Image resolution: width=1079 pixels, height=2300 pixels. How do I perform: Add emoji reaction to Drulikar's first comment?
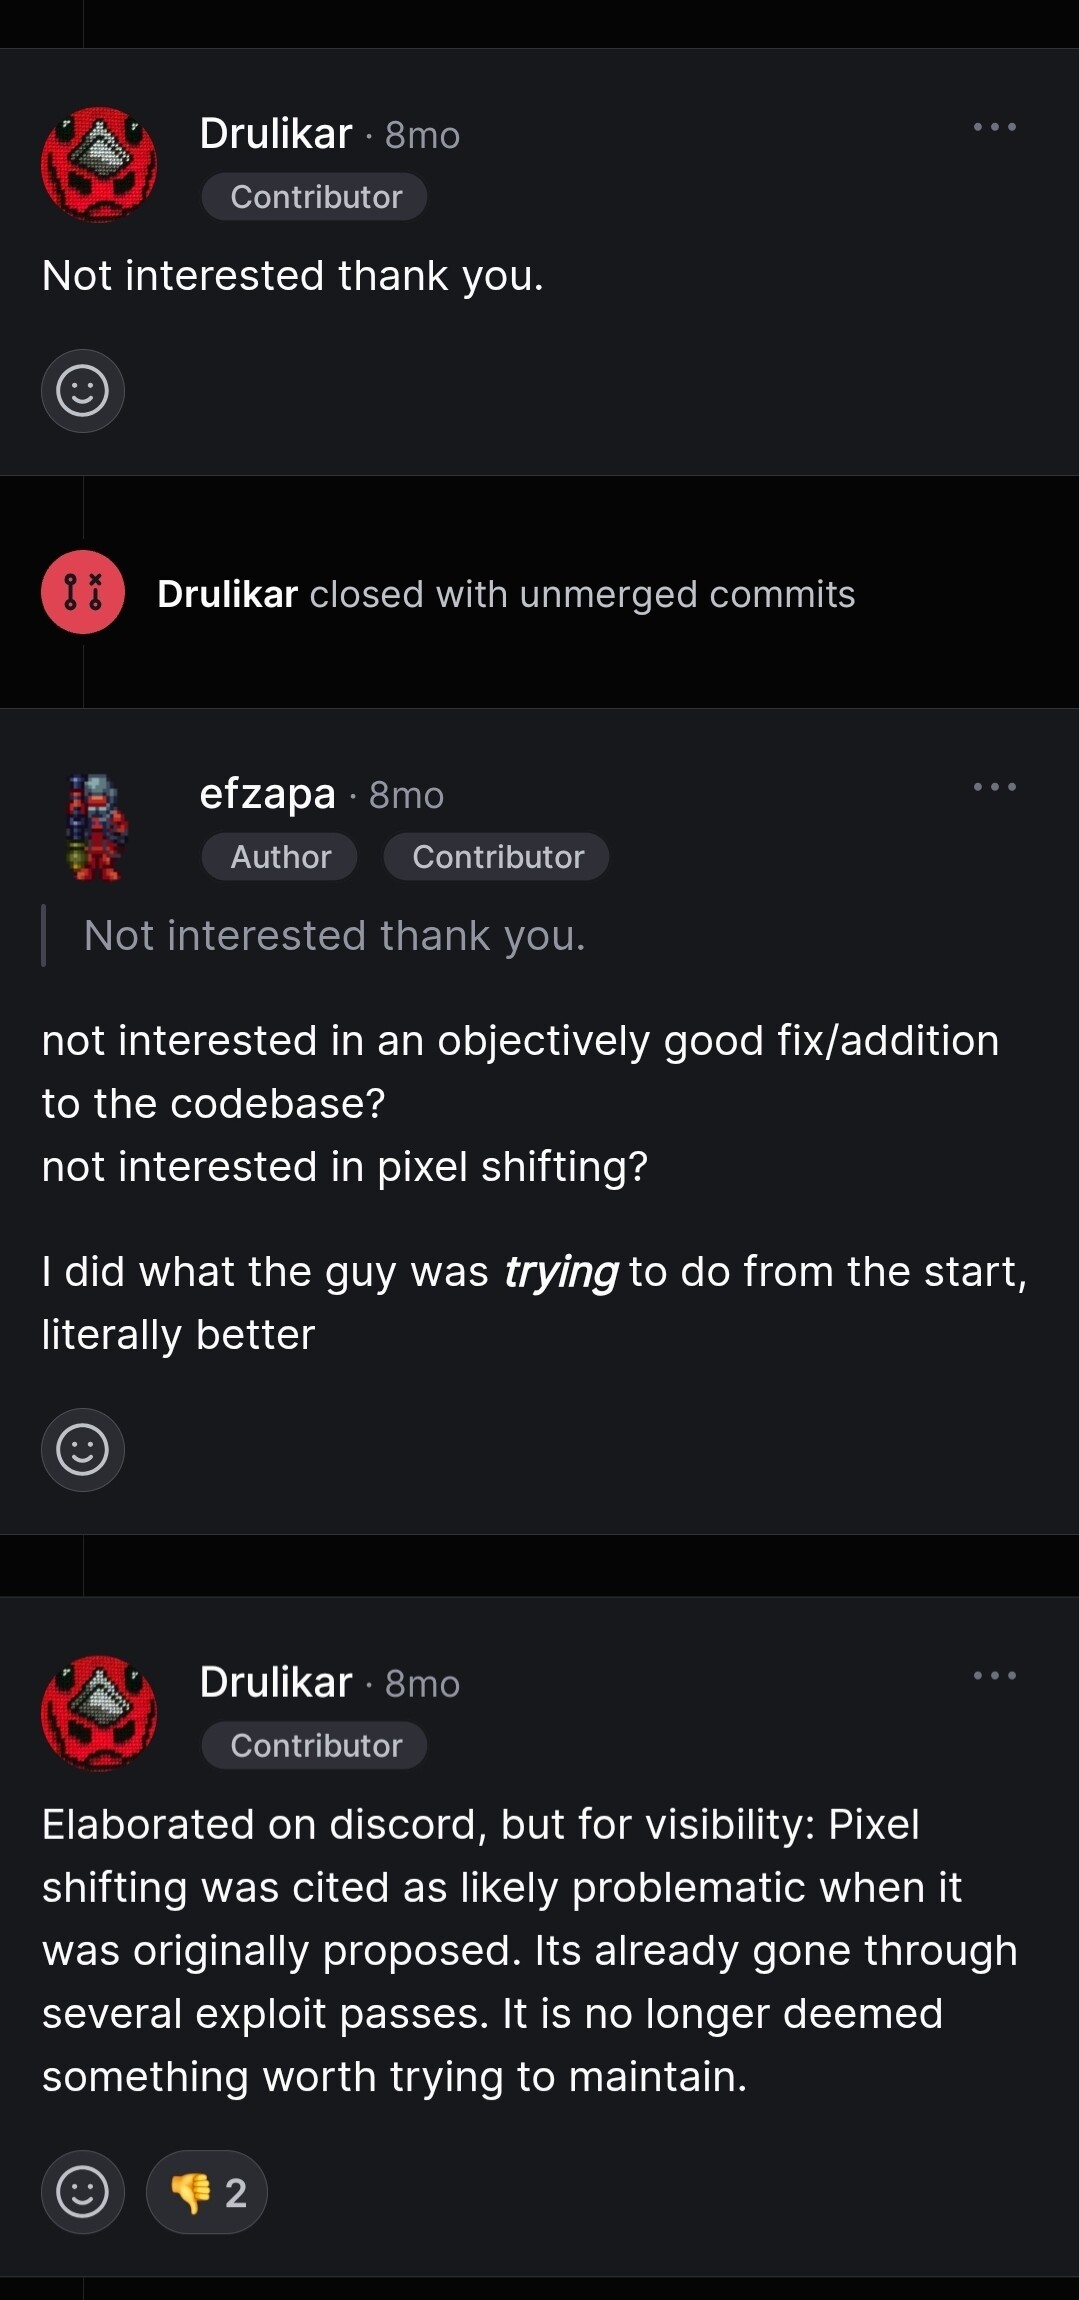[83, 391]
